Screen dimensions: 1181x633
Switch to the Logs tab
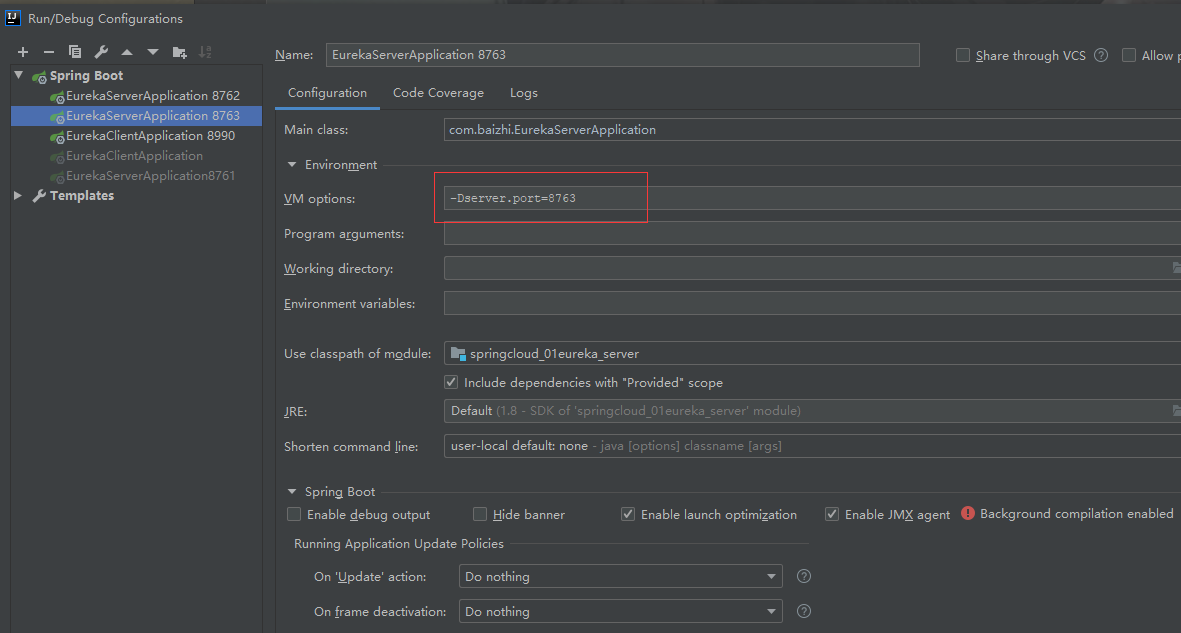point(523,93)
